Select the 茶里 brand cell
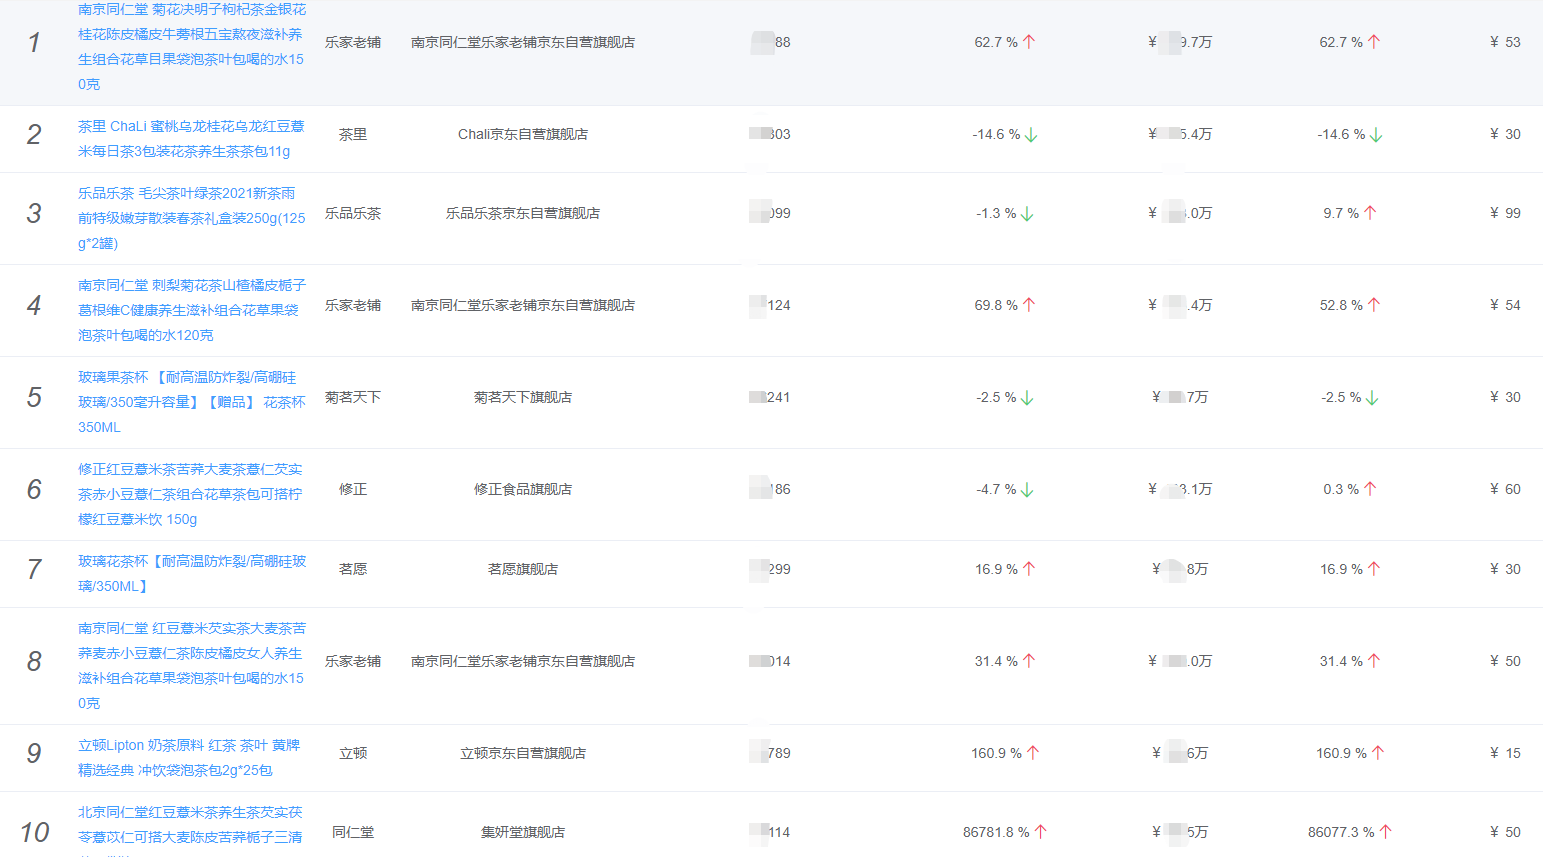Viewport: 1543px width, 857px height. 353,134
